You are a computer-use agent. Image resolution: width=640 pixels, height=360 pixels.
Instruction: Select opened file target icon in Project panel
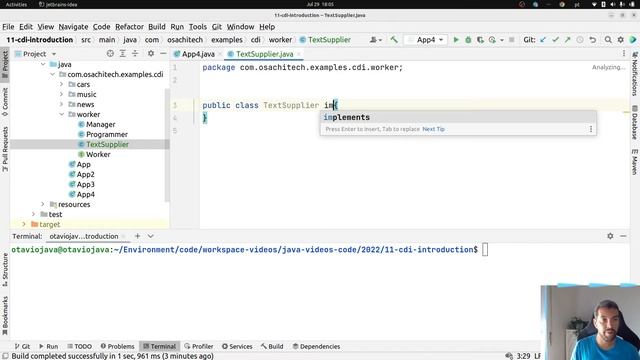pyautogui.click(x=110, y=53)
